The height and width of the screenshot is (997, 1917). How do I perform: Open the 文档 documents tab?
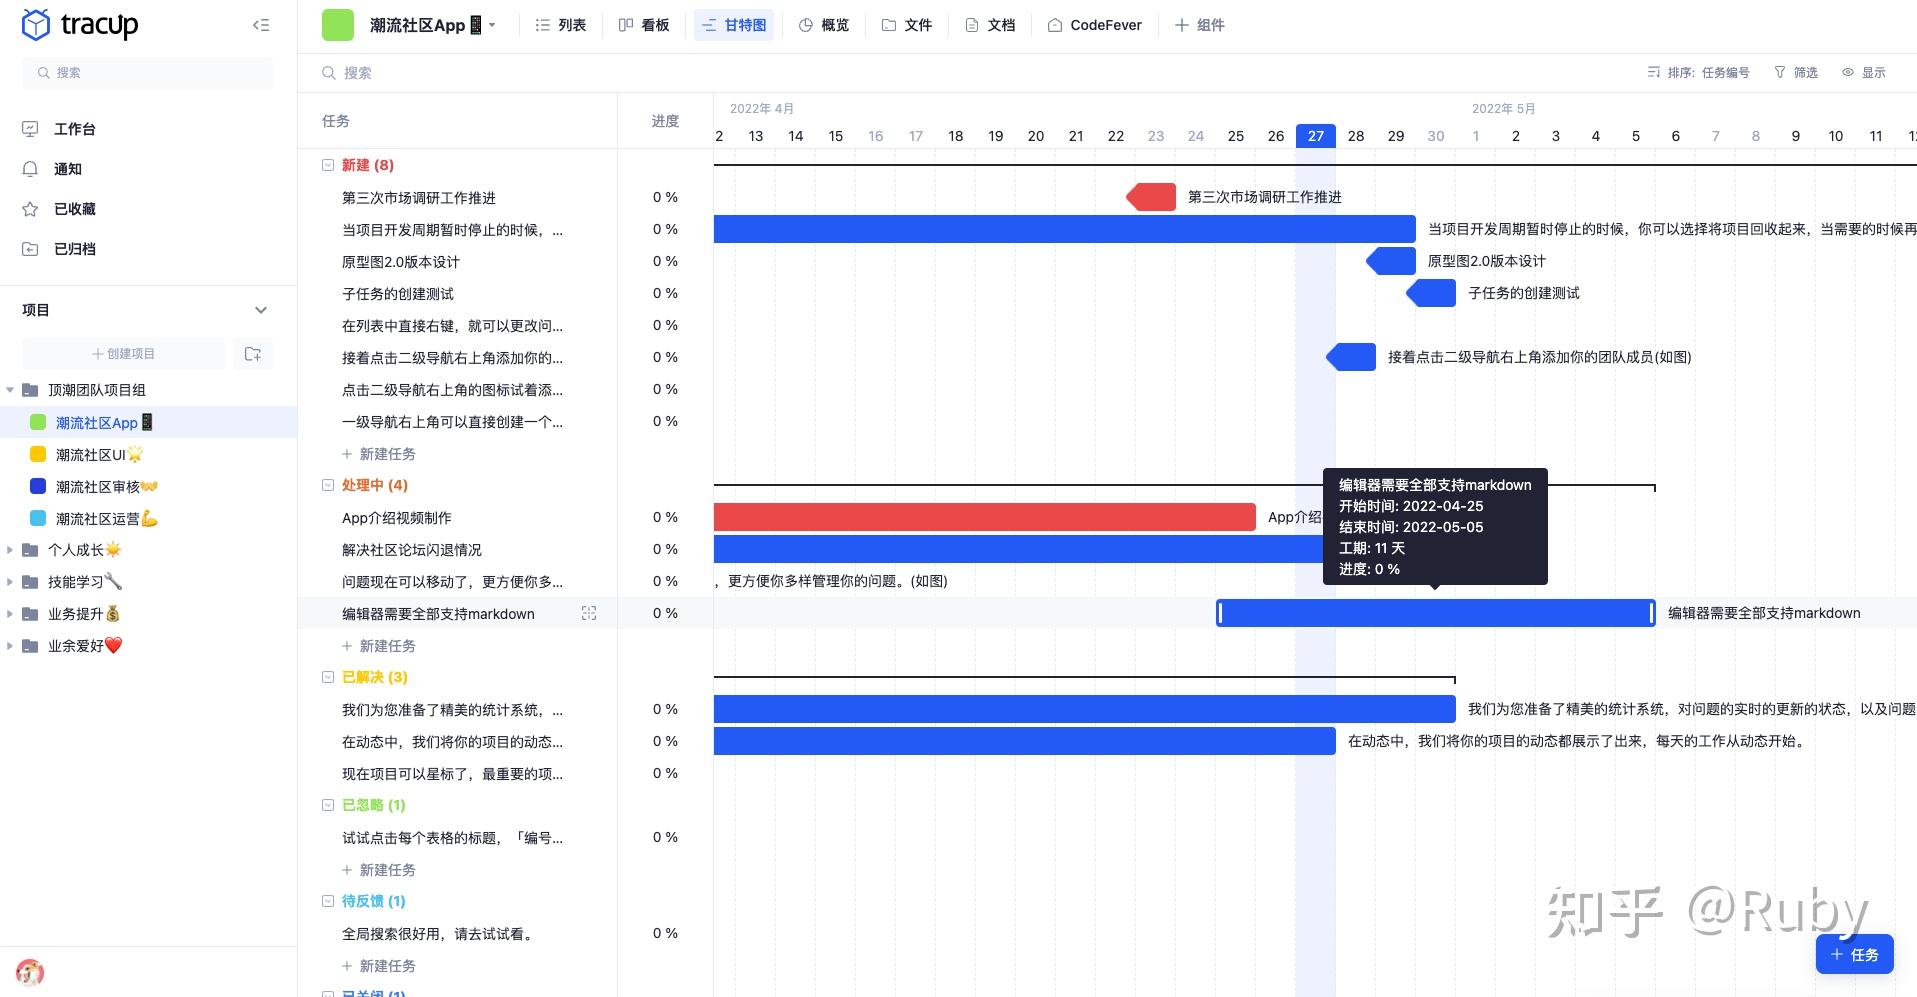coord(990,25)
